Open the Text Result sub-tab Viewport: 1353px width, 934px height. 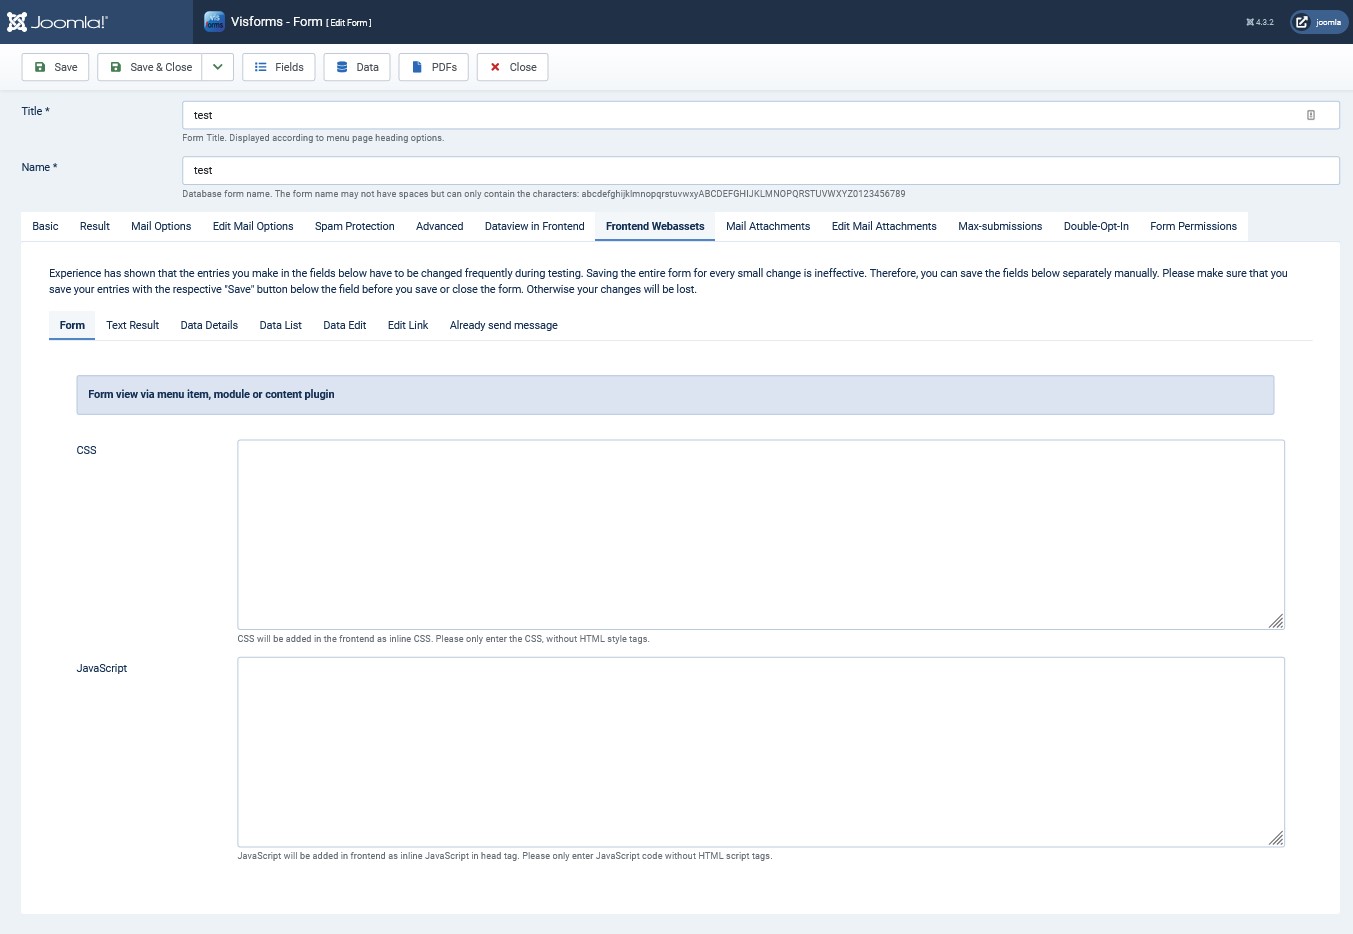click(132, 325)
